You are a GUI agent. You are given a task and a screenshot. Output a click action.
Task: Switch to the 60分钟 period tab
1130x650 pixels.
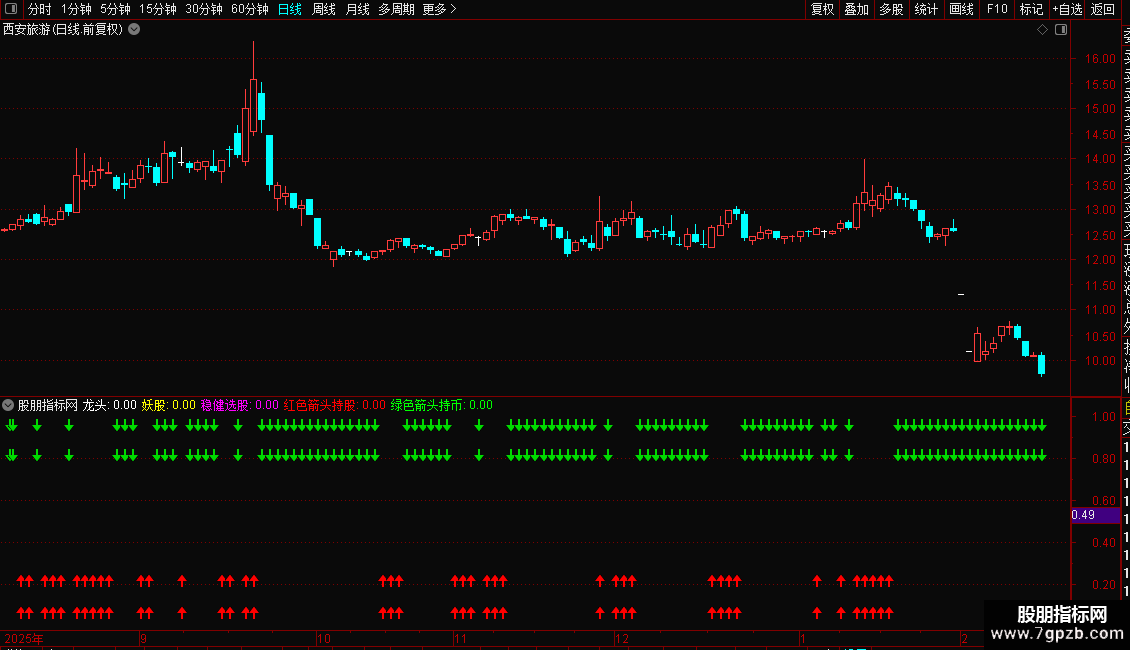click(249, 9)
